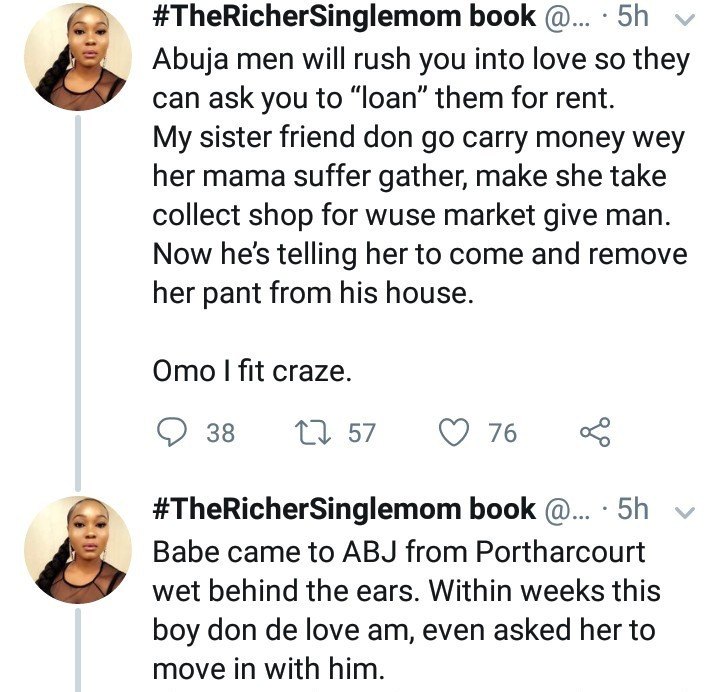Expand the options chevron on the second tweet
The image size is (720, 692).
tap(685, 512)
